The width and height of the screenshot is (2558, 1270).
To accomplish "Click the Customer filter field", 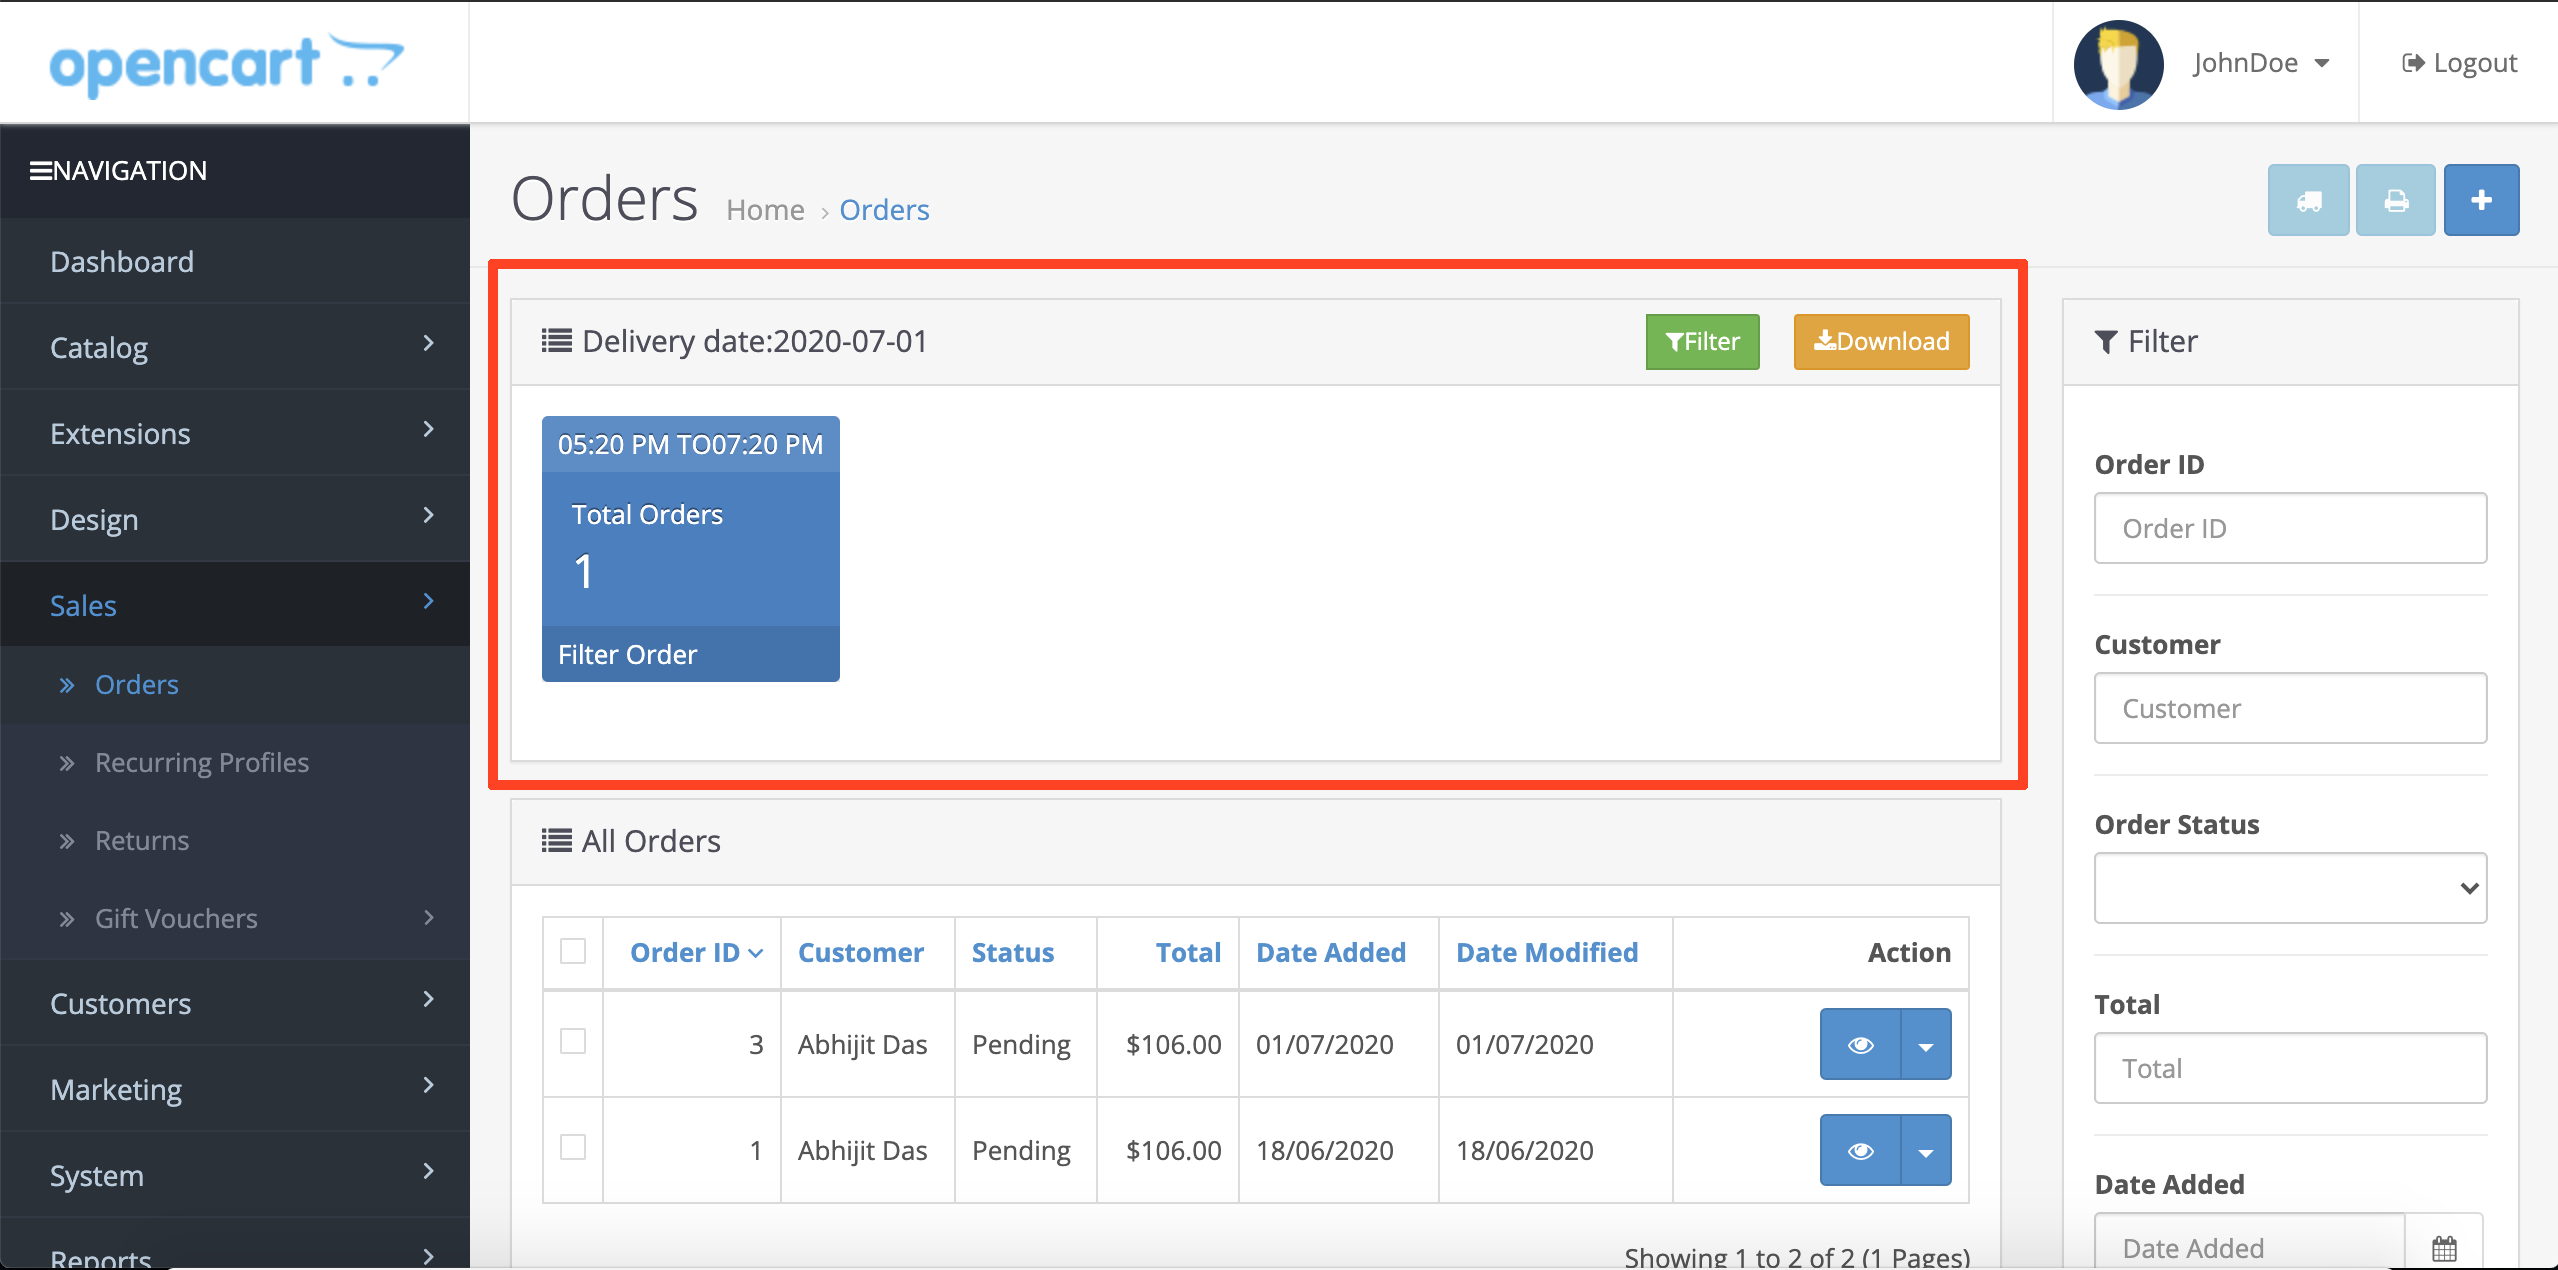I will [2290, 709].
